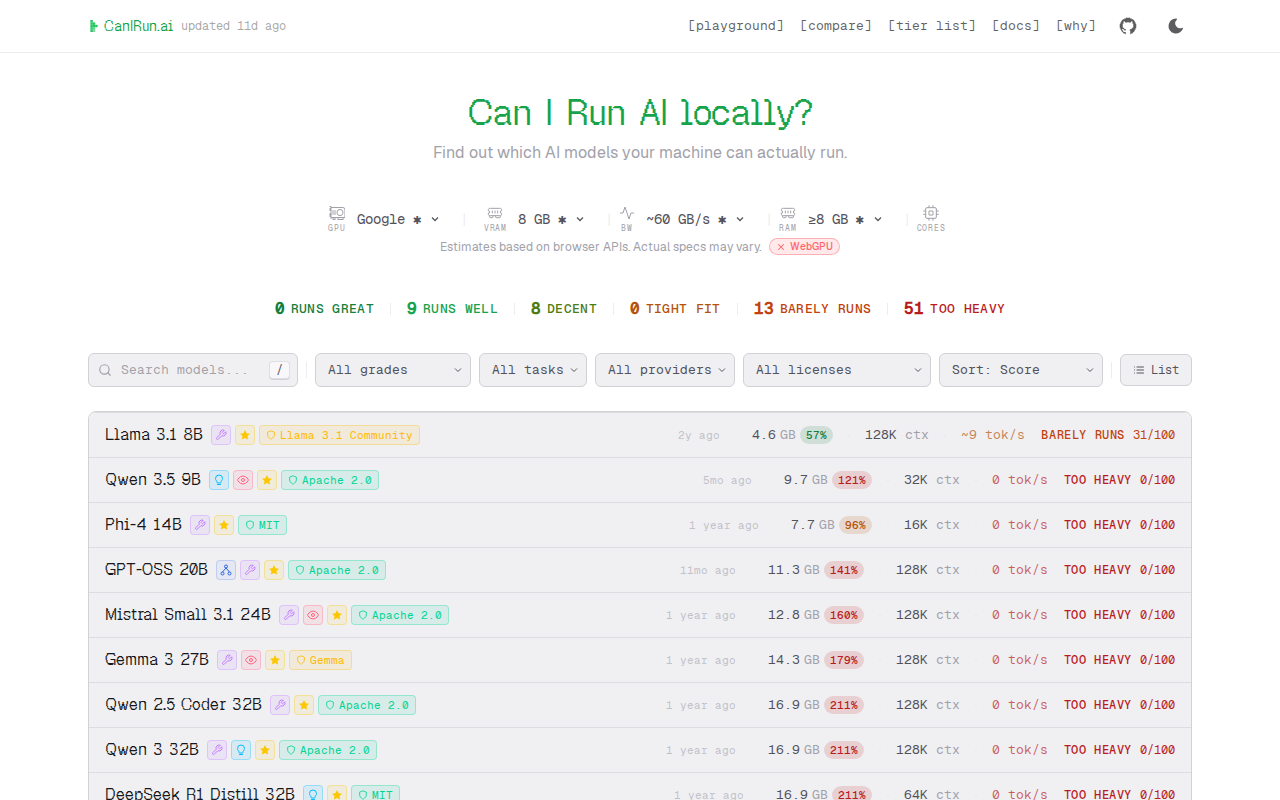Expand the RAM ≥8 GB dropdown

pyautogui.click(x=846, y=219)
